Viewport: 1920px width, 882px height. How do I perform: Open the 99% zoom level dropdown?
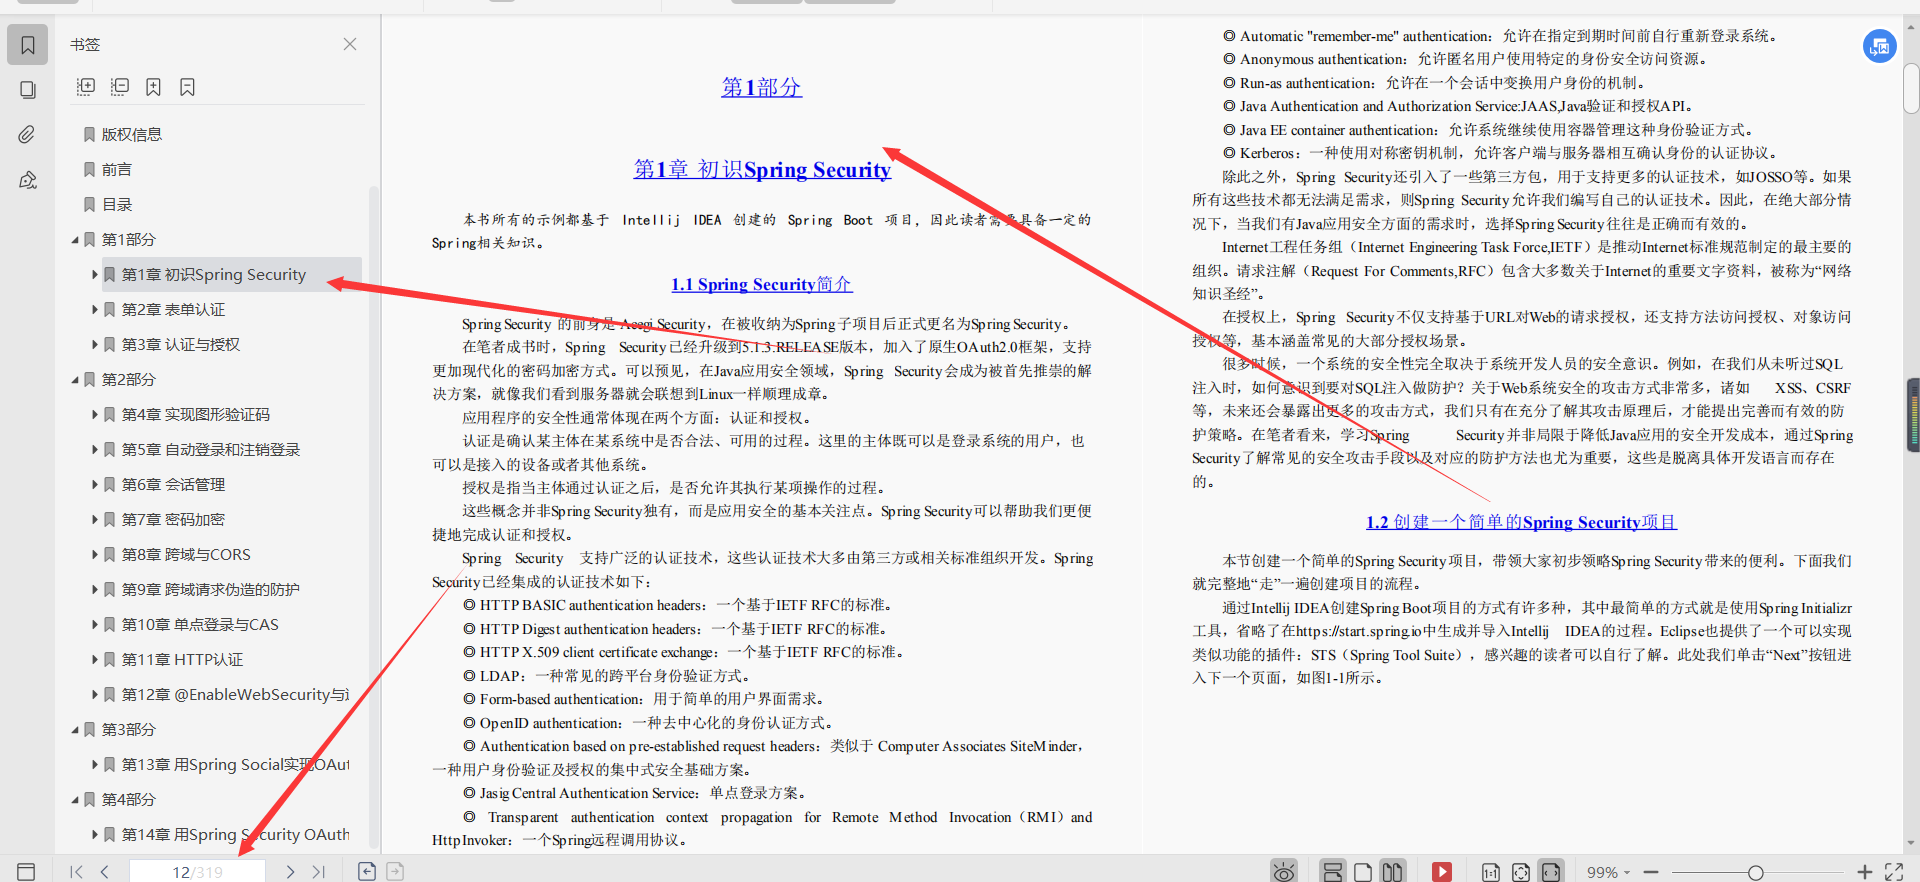tap(1608, 872)
